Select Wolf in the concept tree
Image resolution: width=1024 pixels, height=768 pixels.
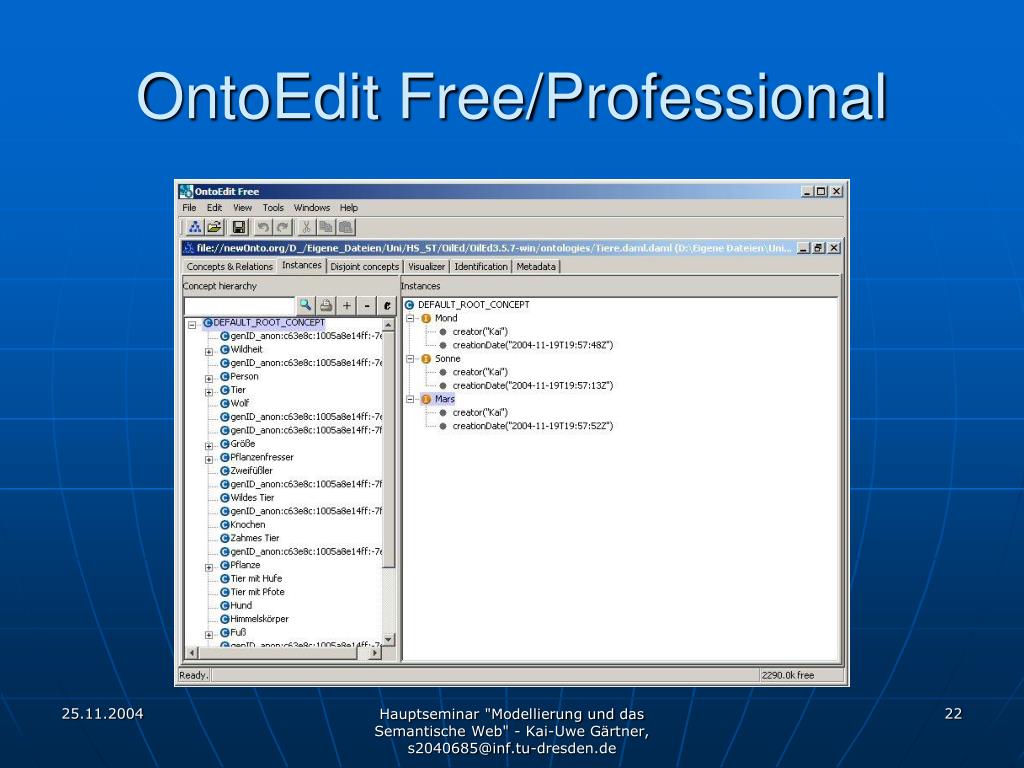pyautogui.click(x=240, y=404)
